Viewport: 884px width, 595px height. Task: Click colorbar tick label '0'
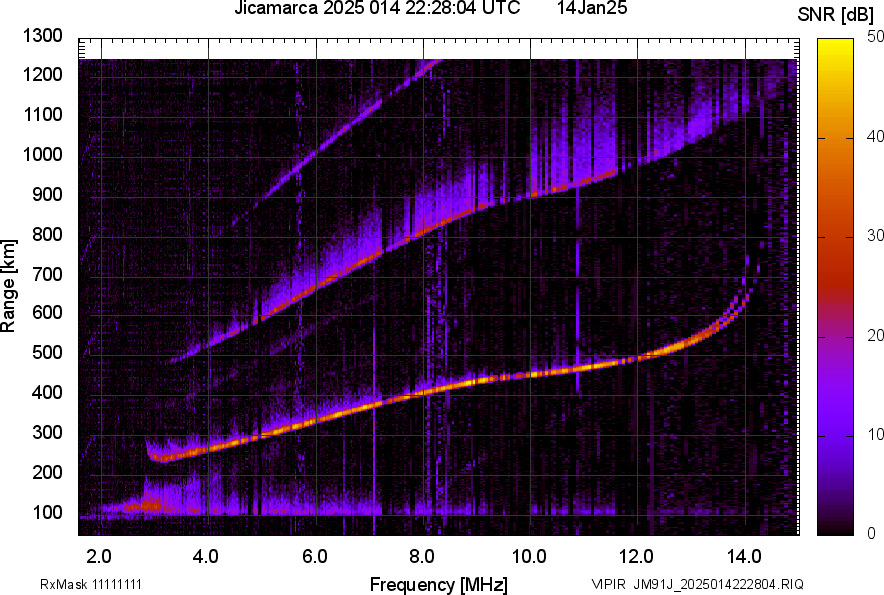(872, 533)
